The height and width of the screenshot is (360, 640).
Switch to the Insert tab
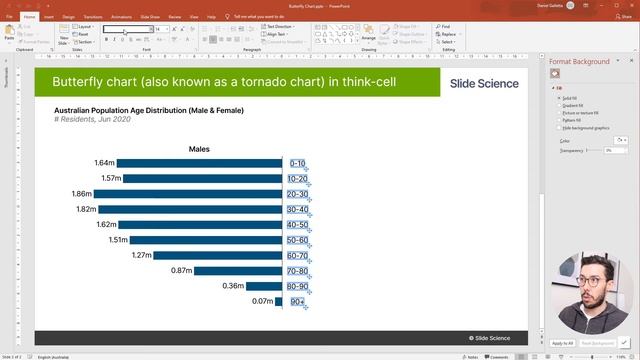[x=49, y=17]
